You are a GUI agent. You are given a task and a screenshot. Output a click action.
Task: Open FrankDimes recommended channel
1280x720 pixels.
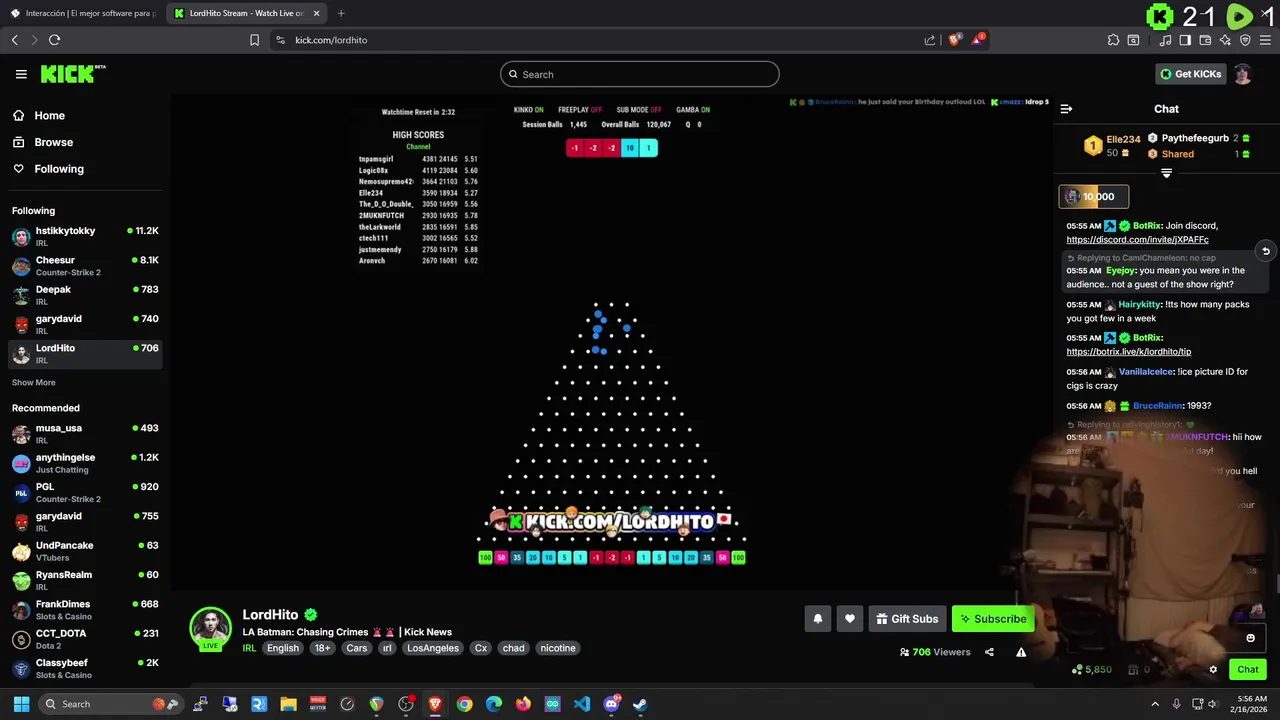coord(85,609)
